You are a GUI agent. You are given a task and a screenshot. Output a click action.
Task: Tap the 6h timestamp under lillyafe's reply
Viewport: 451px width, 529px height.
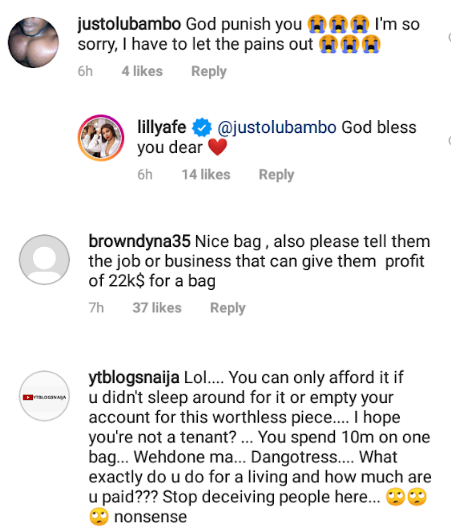[x=145, y=175]
